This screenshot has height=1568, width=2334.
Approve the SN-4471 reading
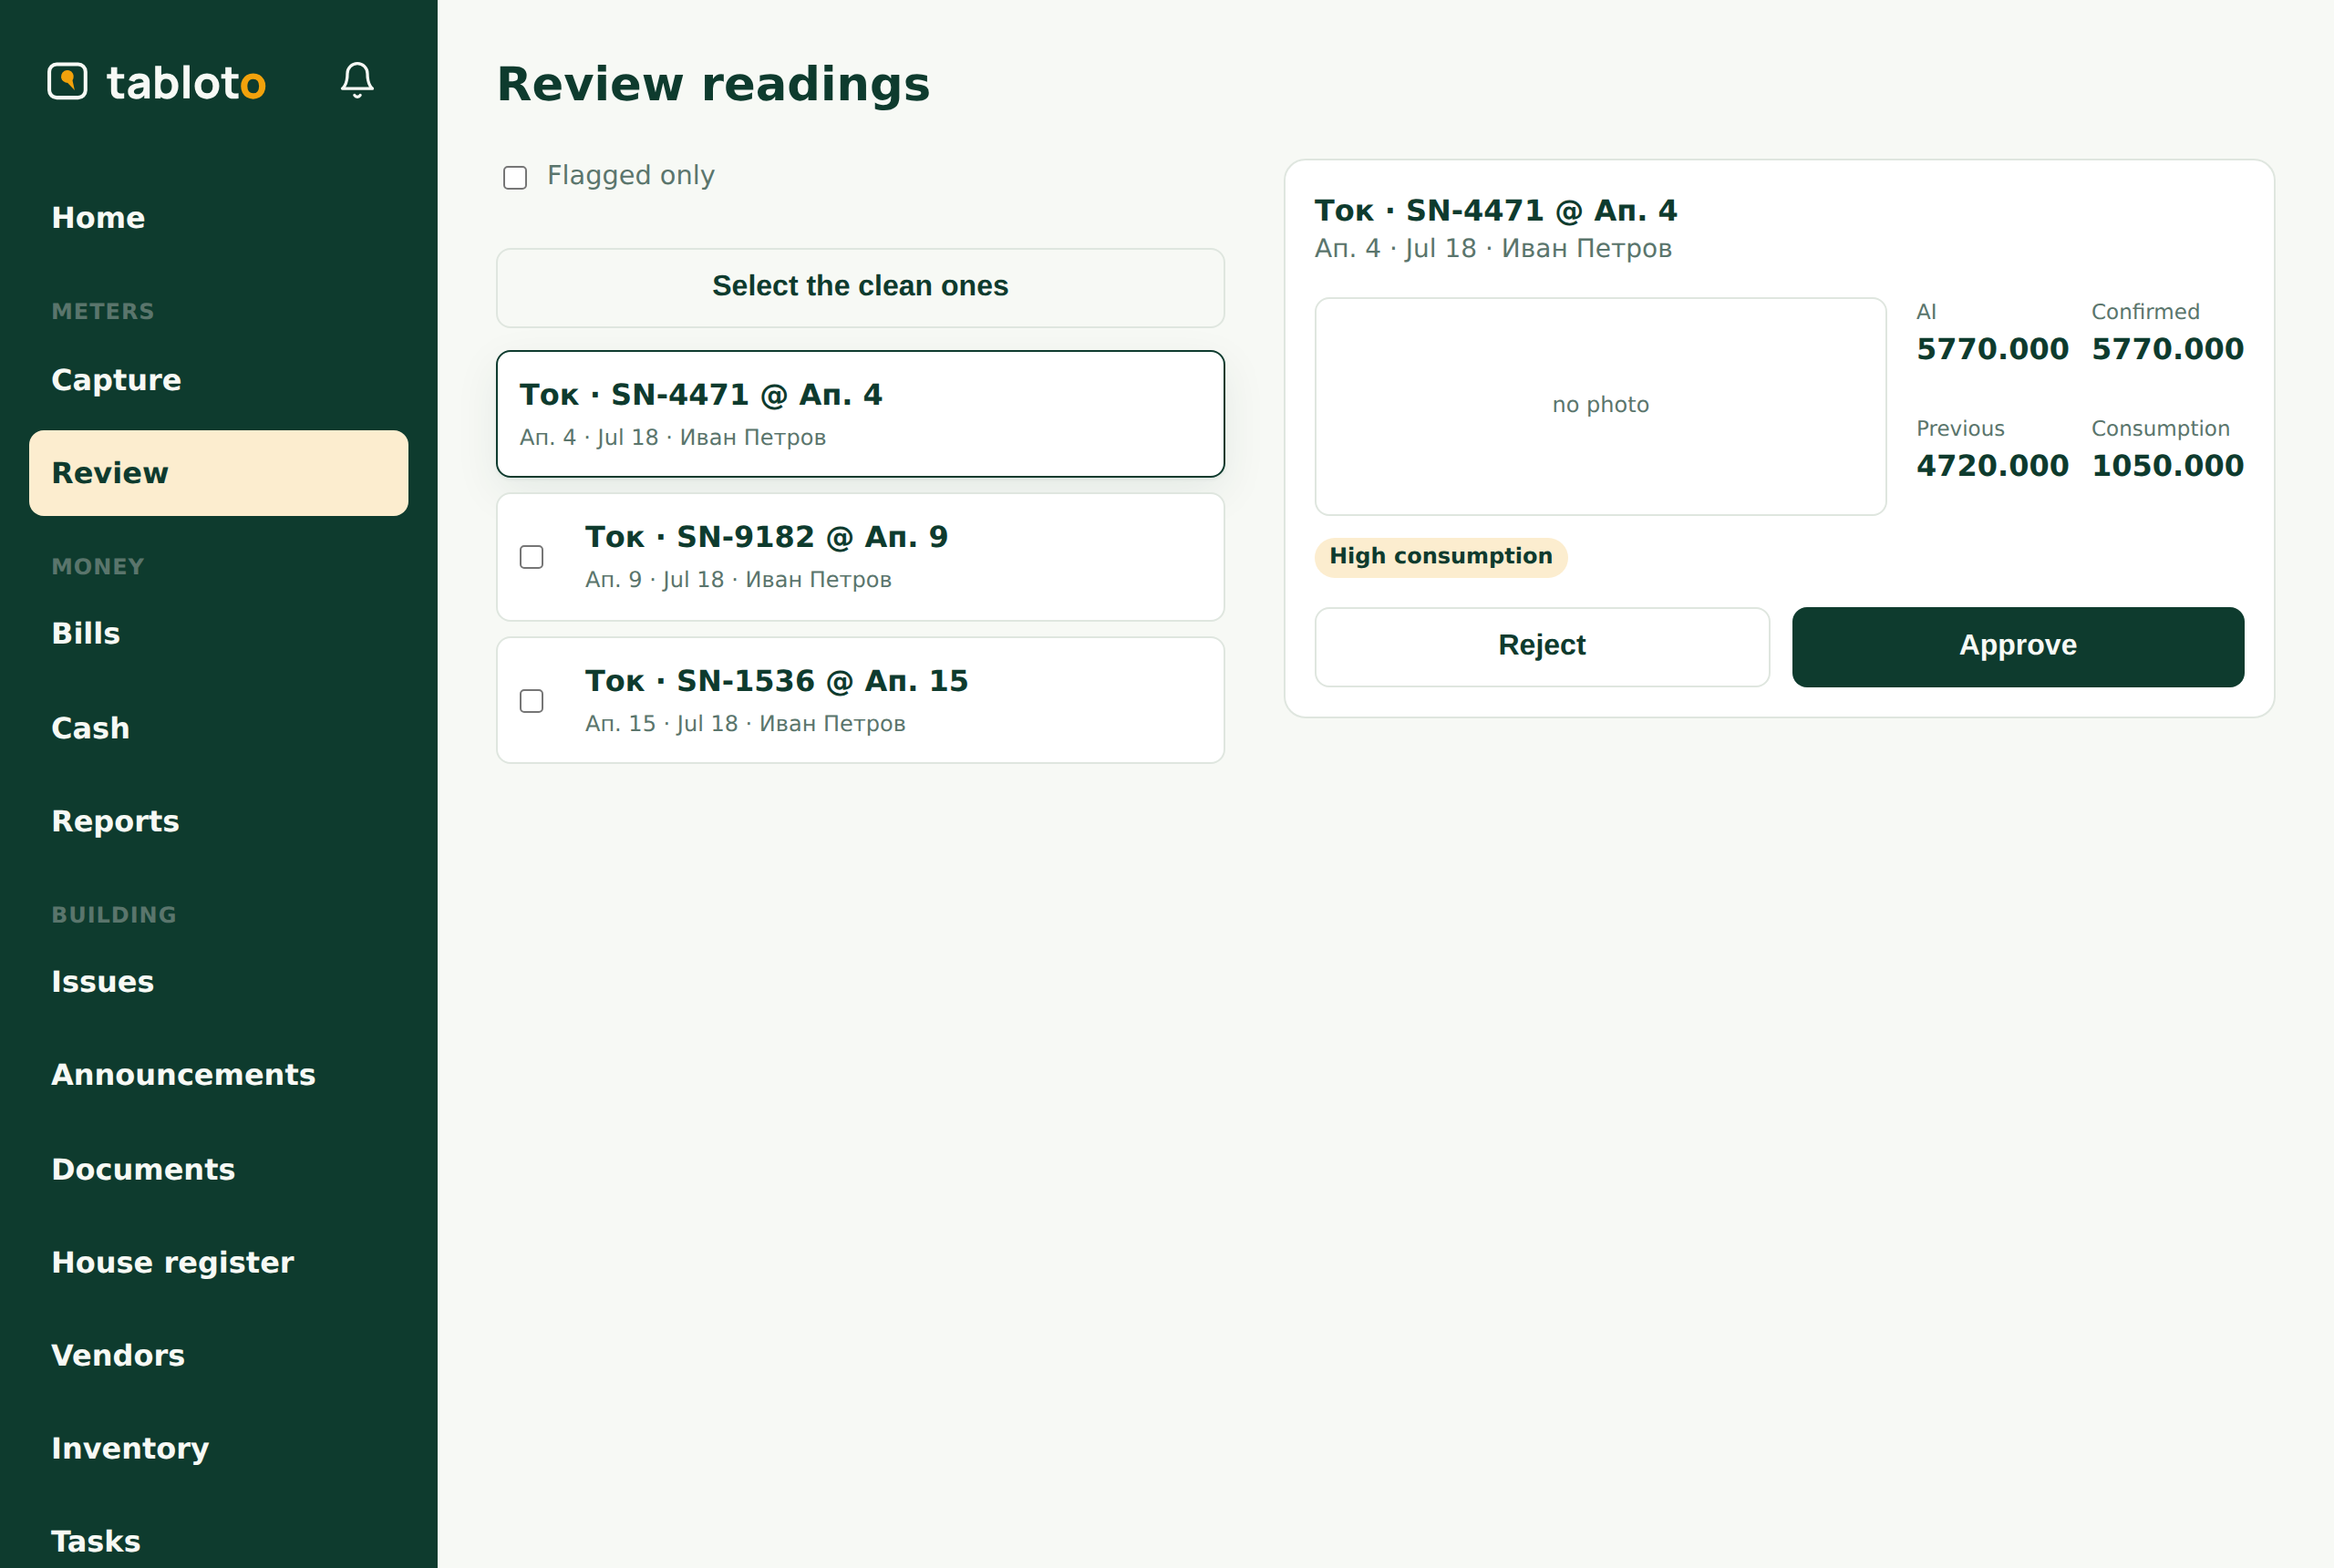[2018, 646]
